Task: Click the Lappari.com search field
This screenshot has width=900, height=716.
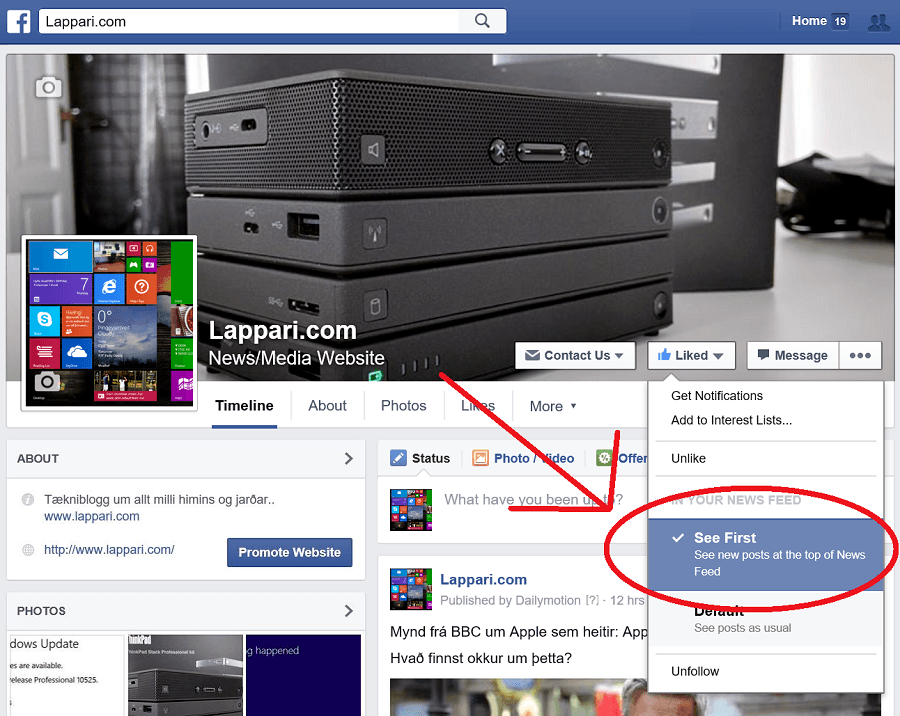Action: (x=249, y=21)
